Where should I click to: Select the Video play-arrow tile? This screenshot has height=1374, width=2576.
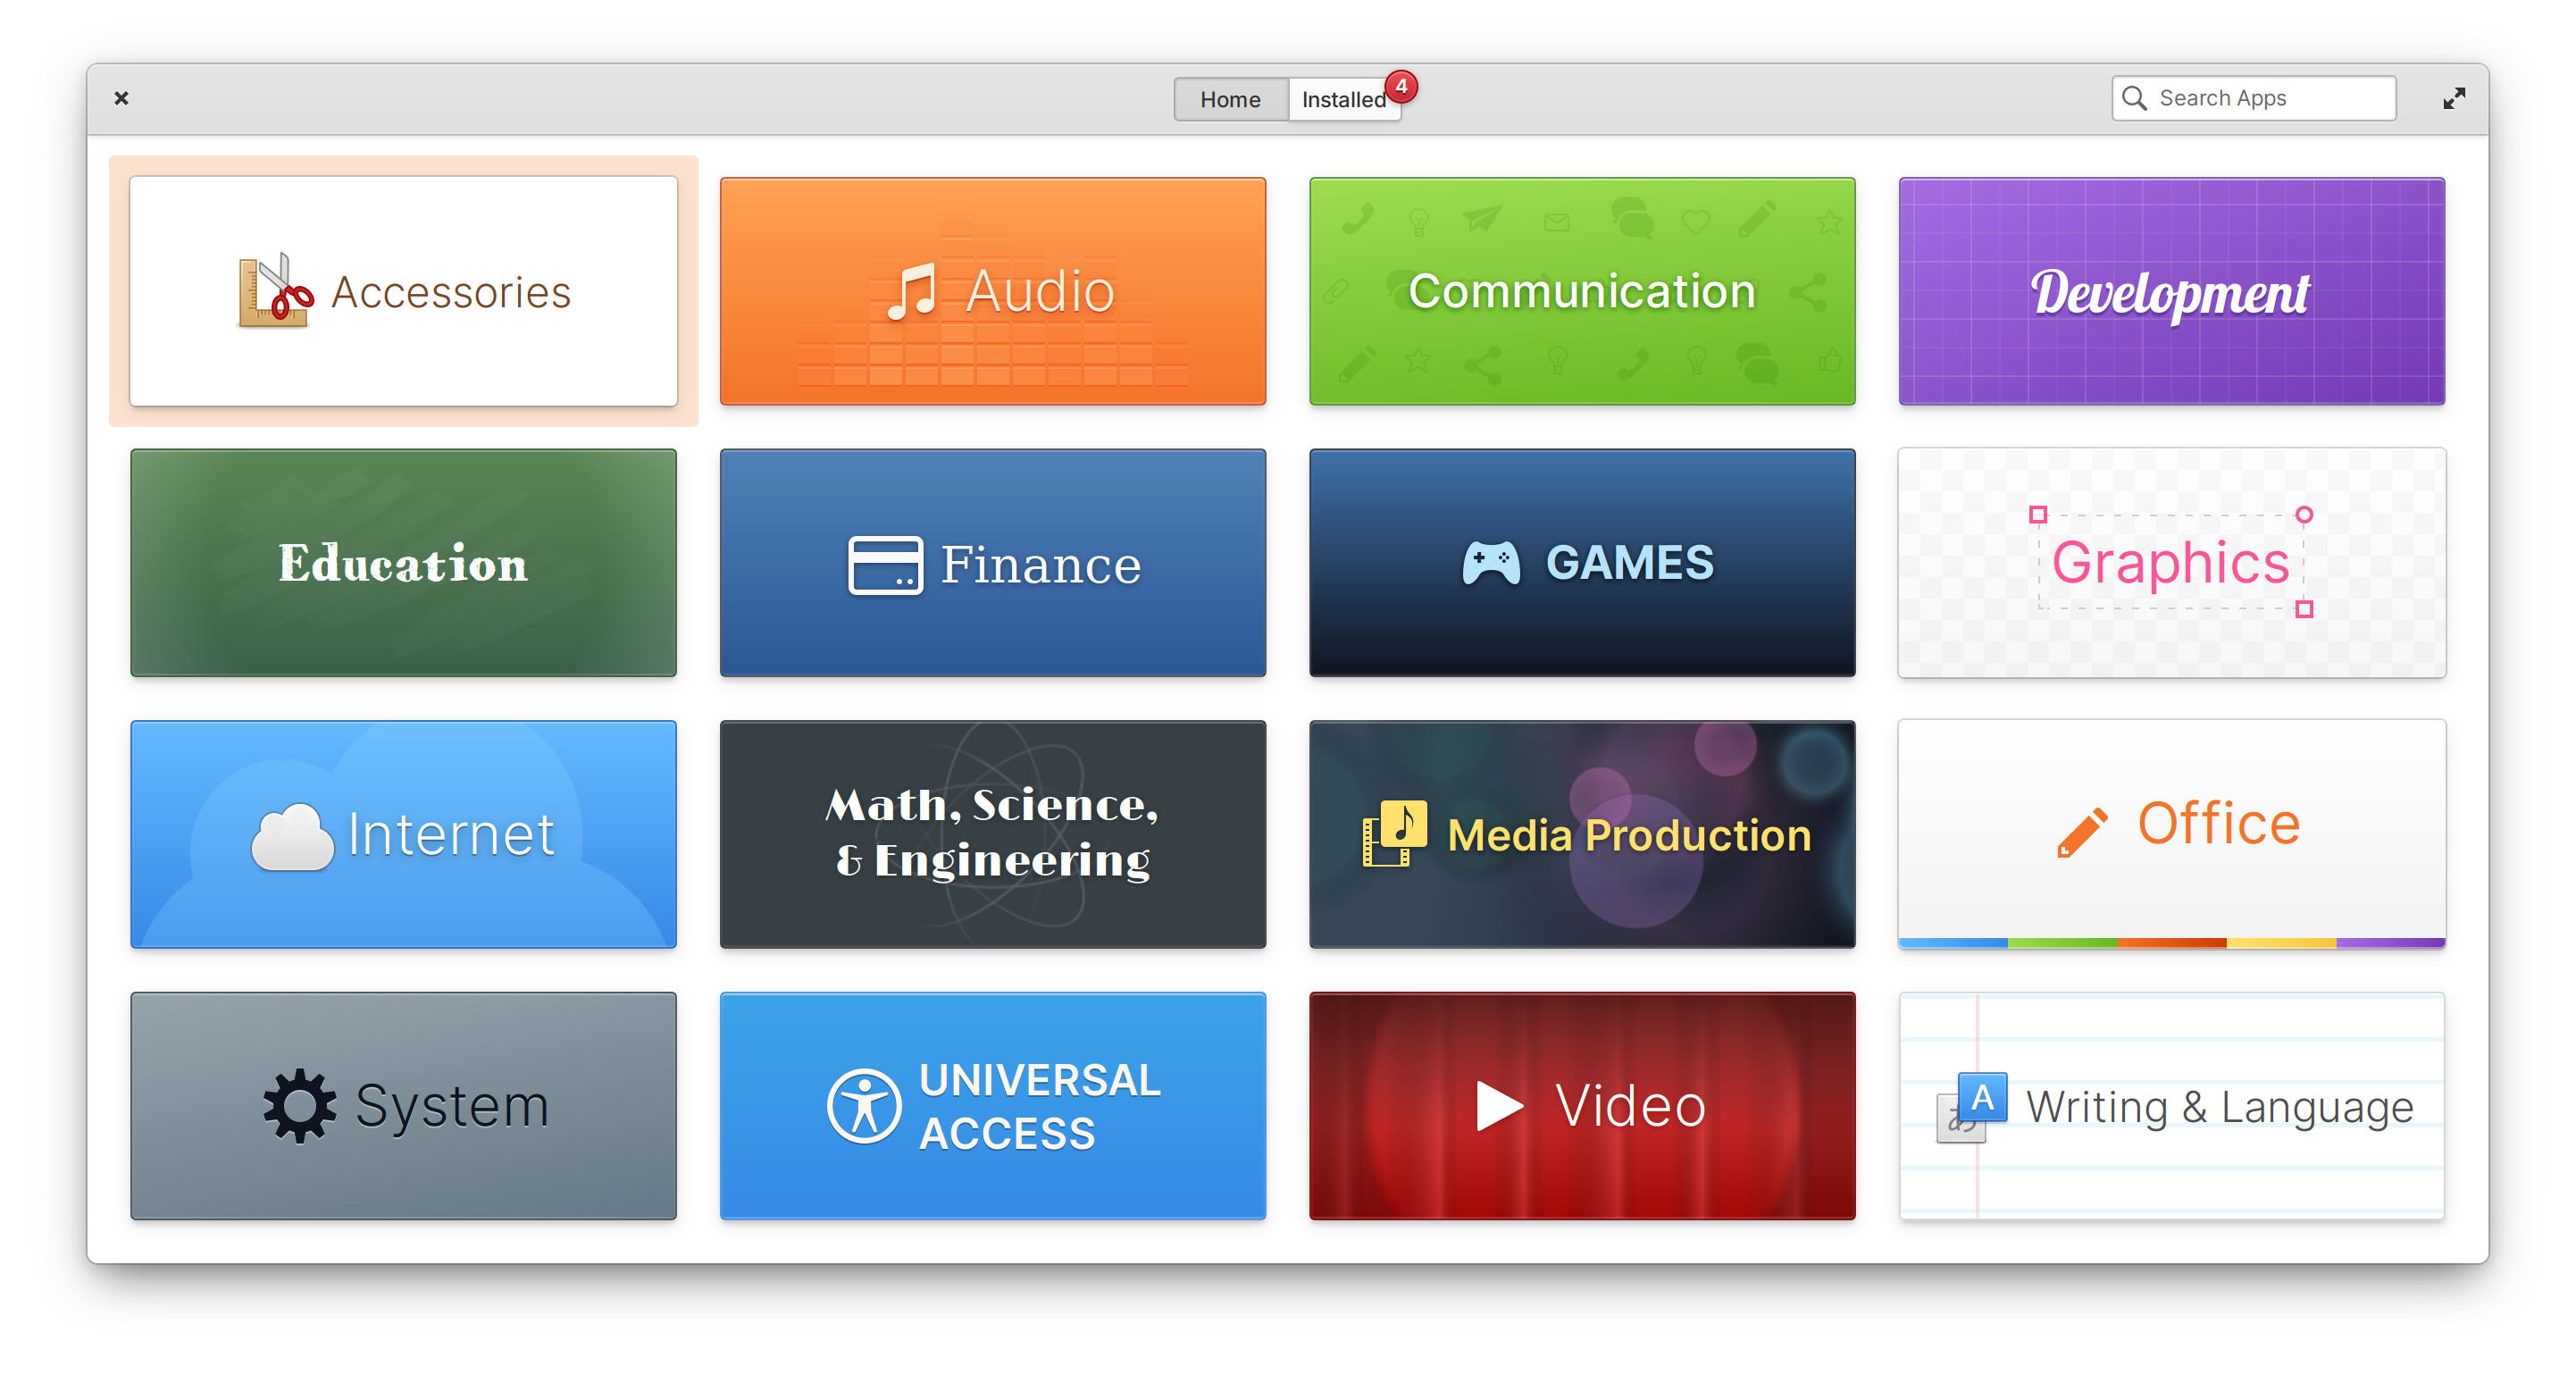tap(1582, 1105)
